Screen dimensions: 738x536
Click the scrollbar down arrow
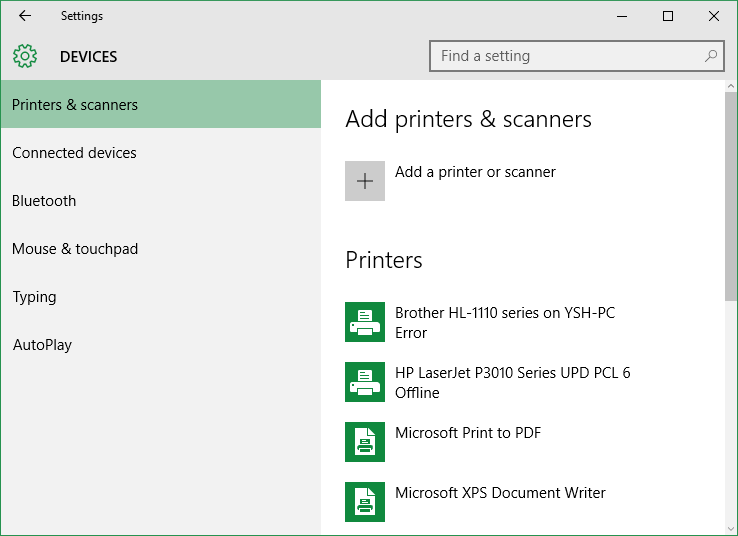(x=730, y=529)
